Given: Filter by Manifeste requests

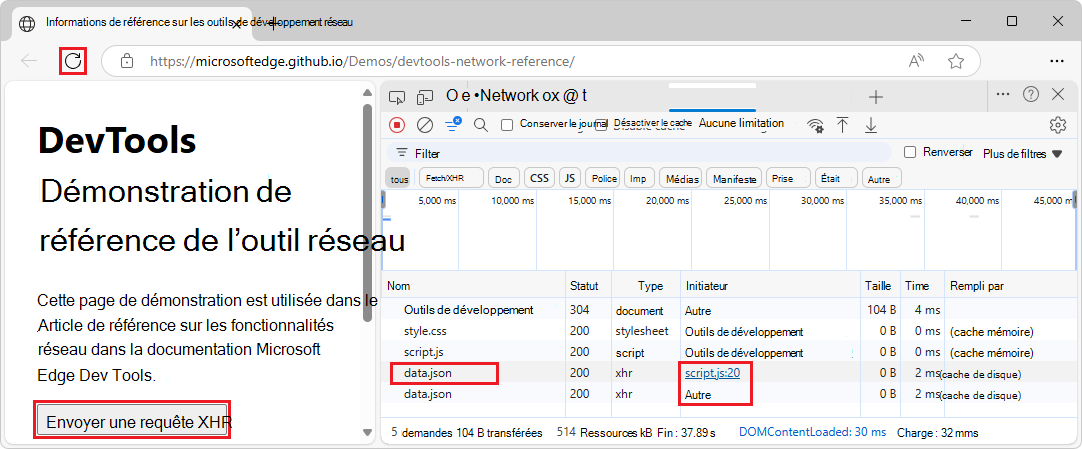Looking at the screenshot, I should [x=734, y=179].
